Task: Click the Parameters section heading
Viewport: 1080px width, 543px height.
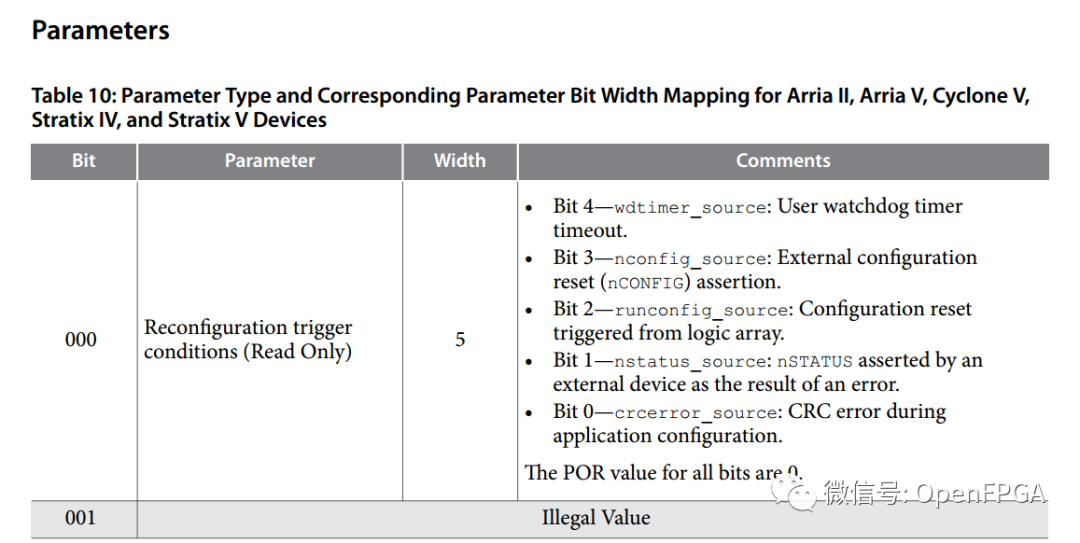Action: (x=101, y=31)
